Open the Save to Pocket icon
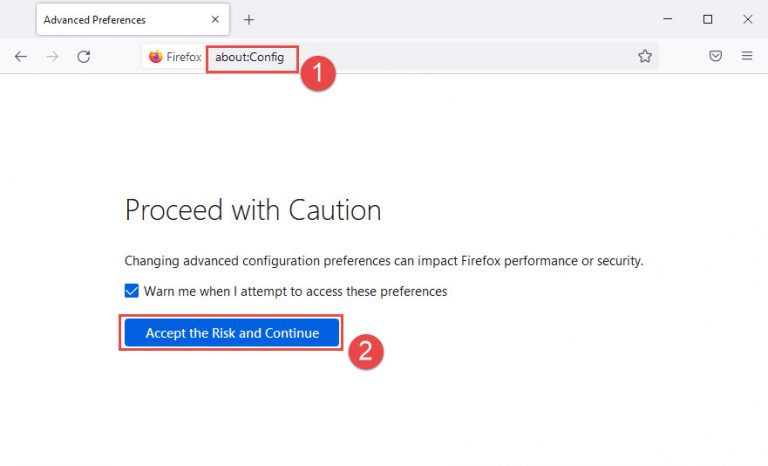Viewport: 768px width, 466px height. [x=715, y=56]
